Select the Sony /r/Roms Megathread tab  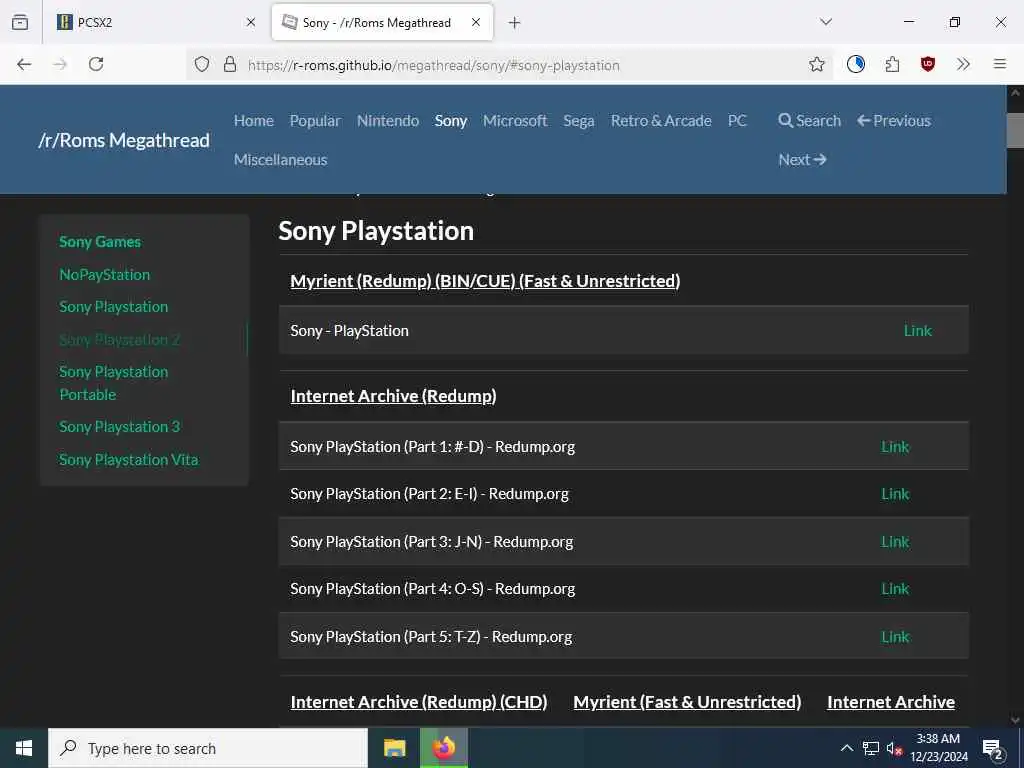382,22
